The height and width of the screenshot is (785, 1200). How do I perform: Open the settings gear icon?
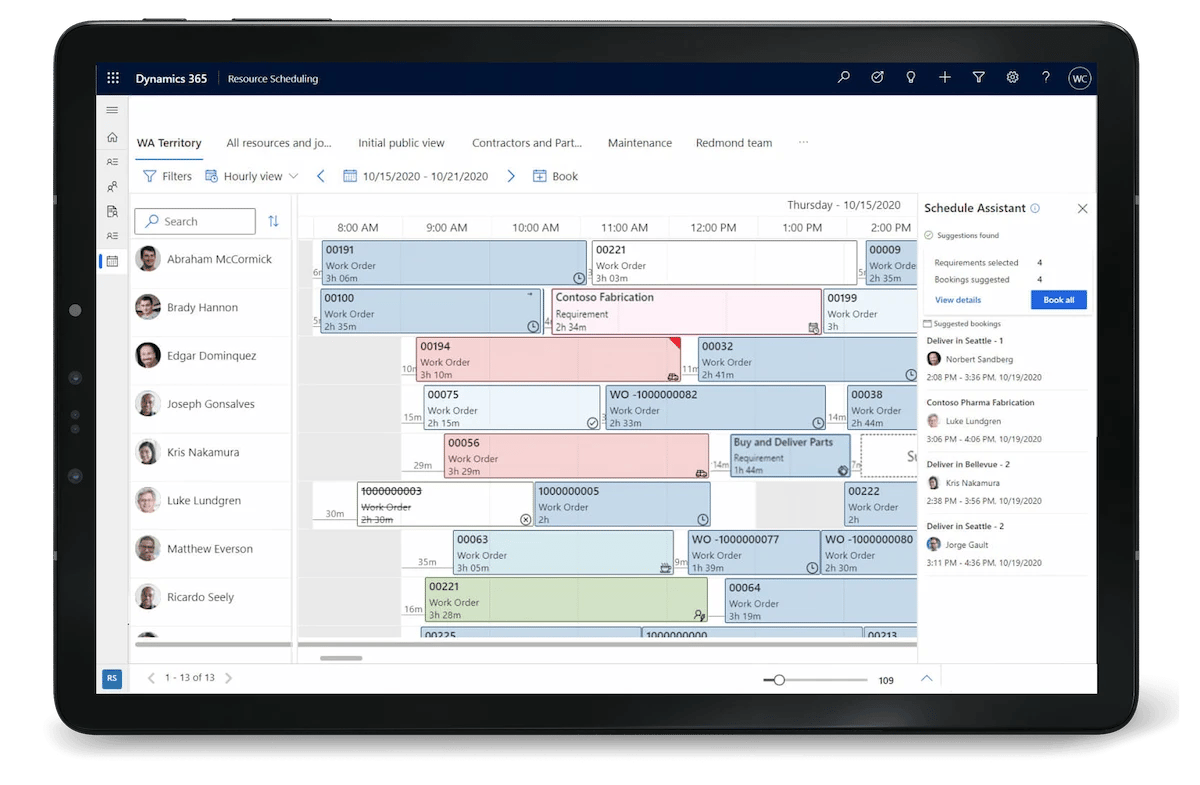(1012, 77)
